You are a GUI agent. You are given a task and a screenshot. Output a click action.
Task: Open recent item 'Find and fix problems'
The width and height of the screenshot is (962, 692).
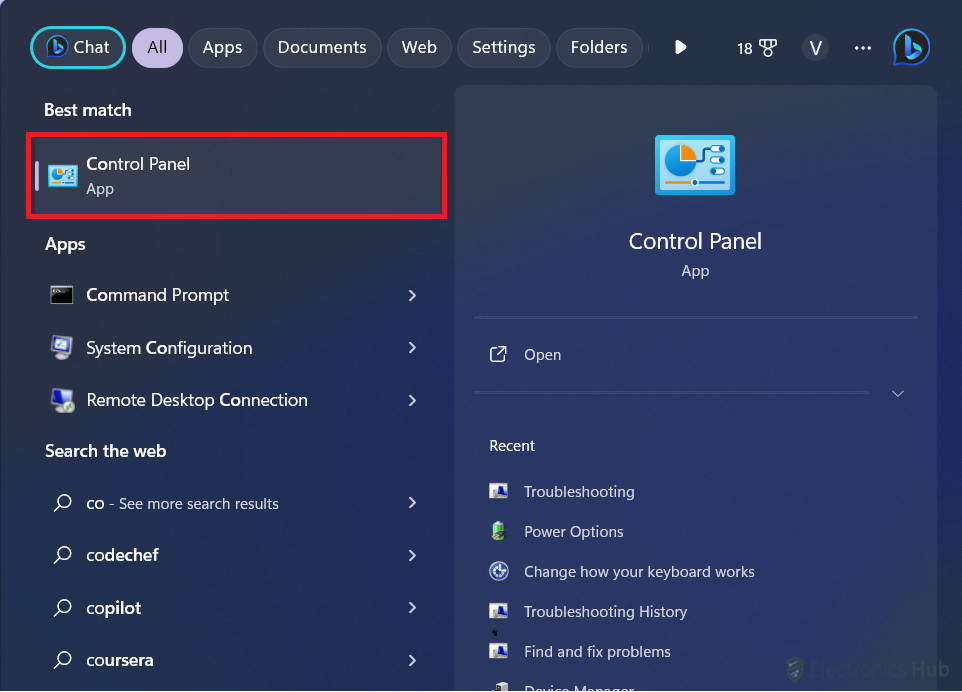(x=598, y=652)
